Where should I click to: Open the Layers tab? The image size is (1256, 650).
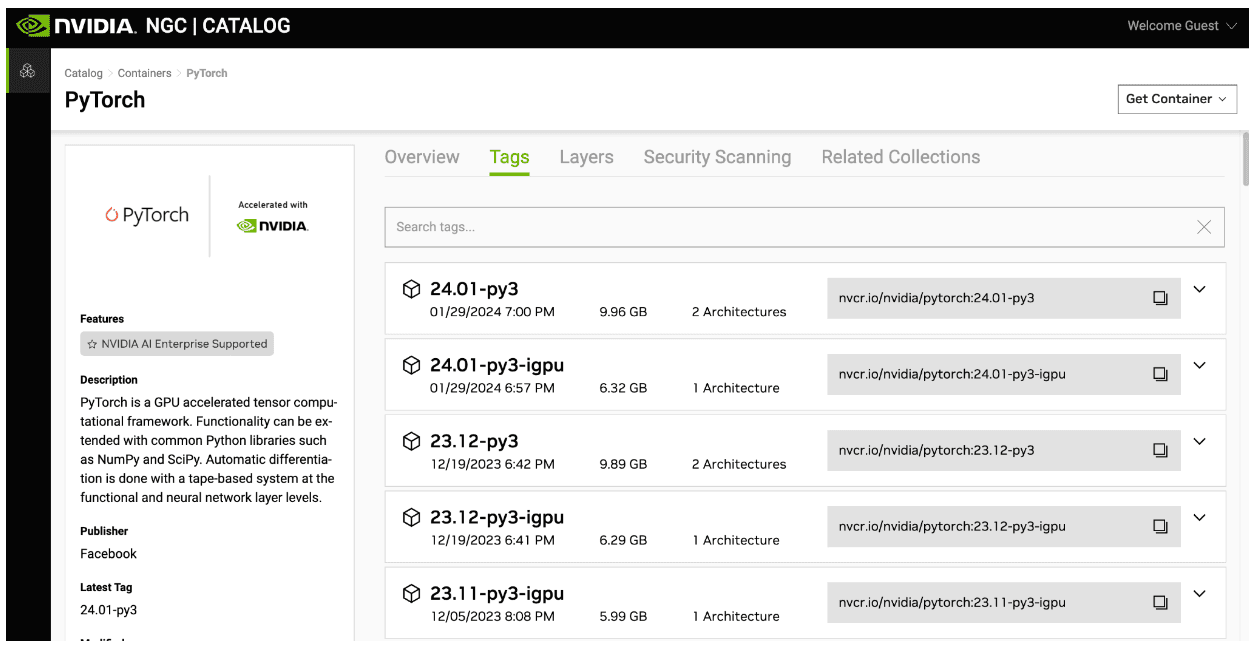[x=586, y=157]
